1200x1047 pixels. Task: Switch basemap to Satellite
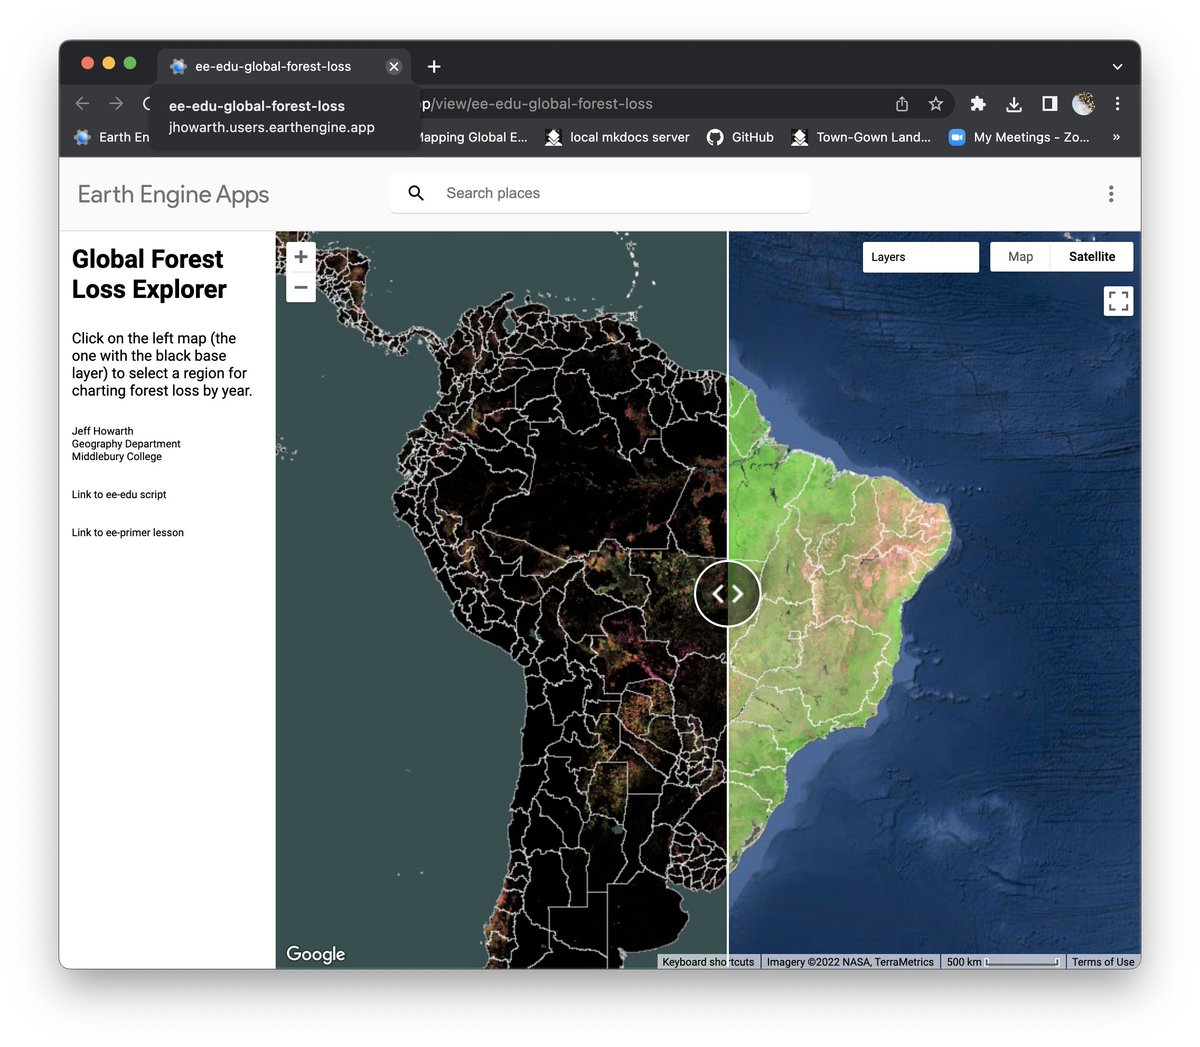pos(1092,257)
